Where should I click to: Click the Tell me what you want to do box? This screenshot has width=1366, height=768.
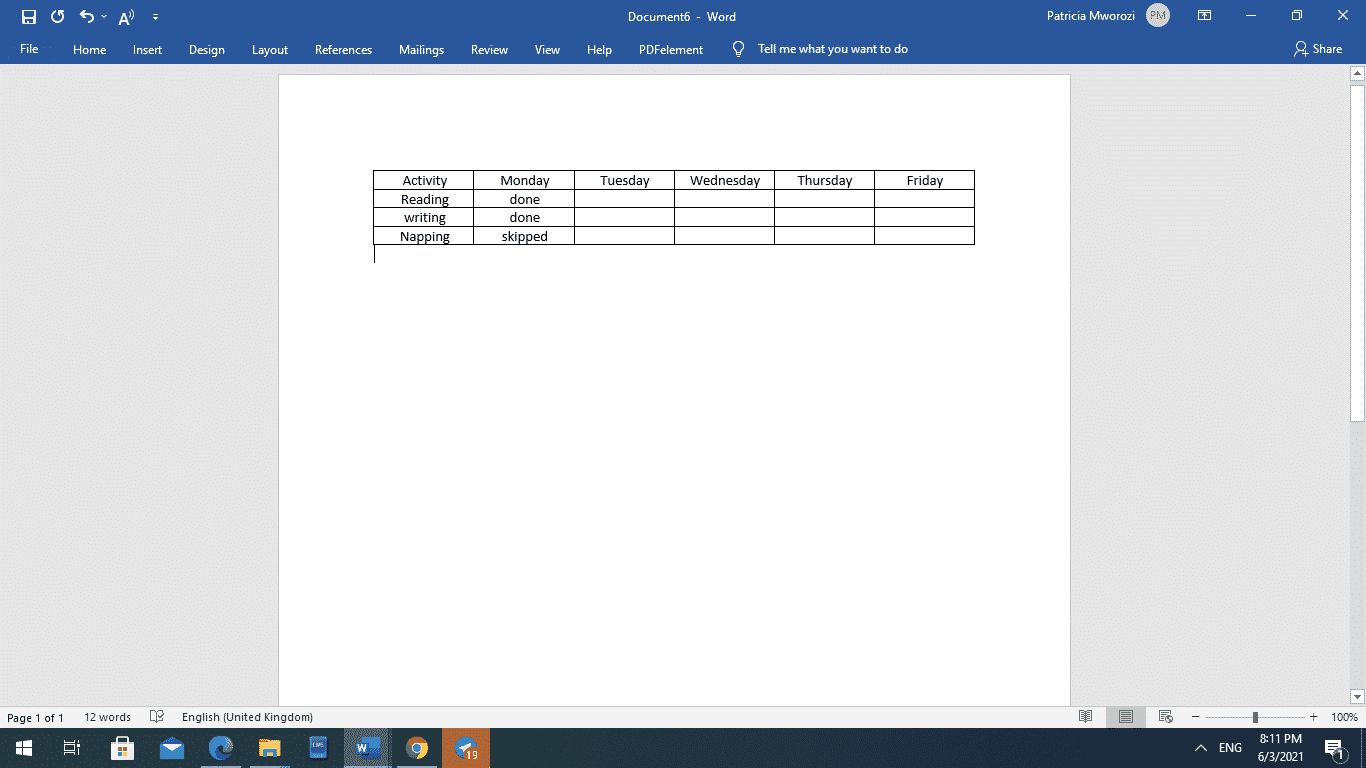pyautogui.click(x=833, y=49)
